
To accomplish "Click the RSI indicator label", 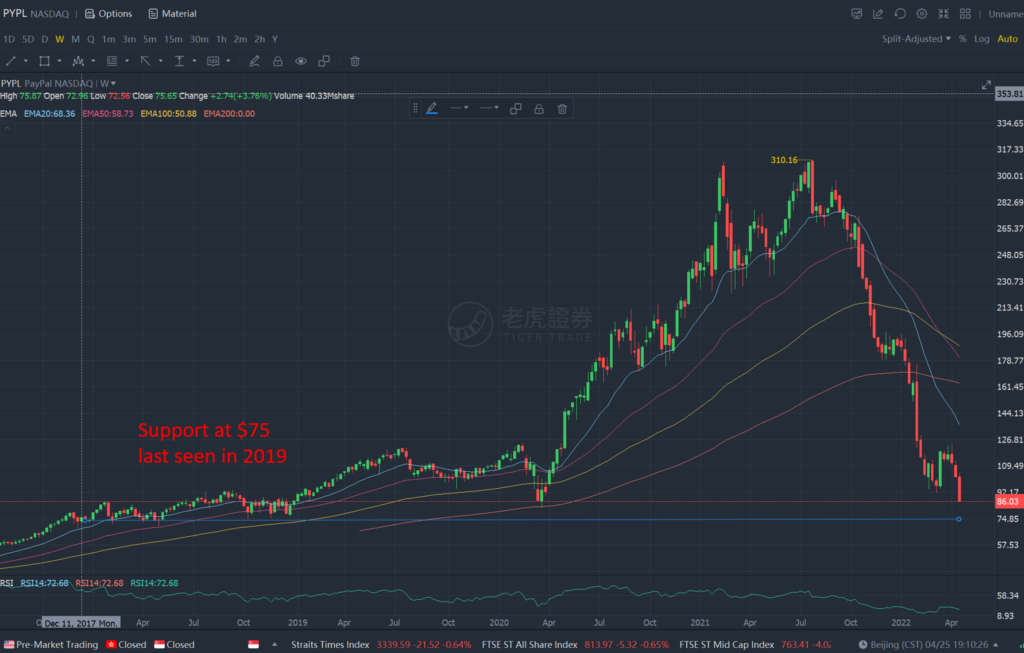I will pos(7,583).
